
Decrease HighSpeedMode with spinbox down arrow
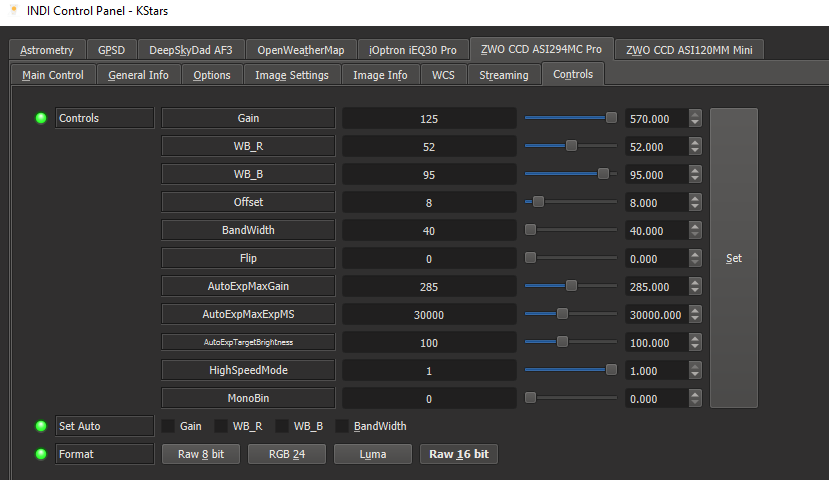tap(695, 375)
